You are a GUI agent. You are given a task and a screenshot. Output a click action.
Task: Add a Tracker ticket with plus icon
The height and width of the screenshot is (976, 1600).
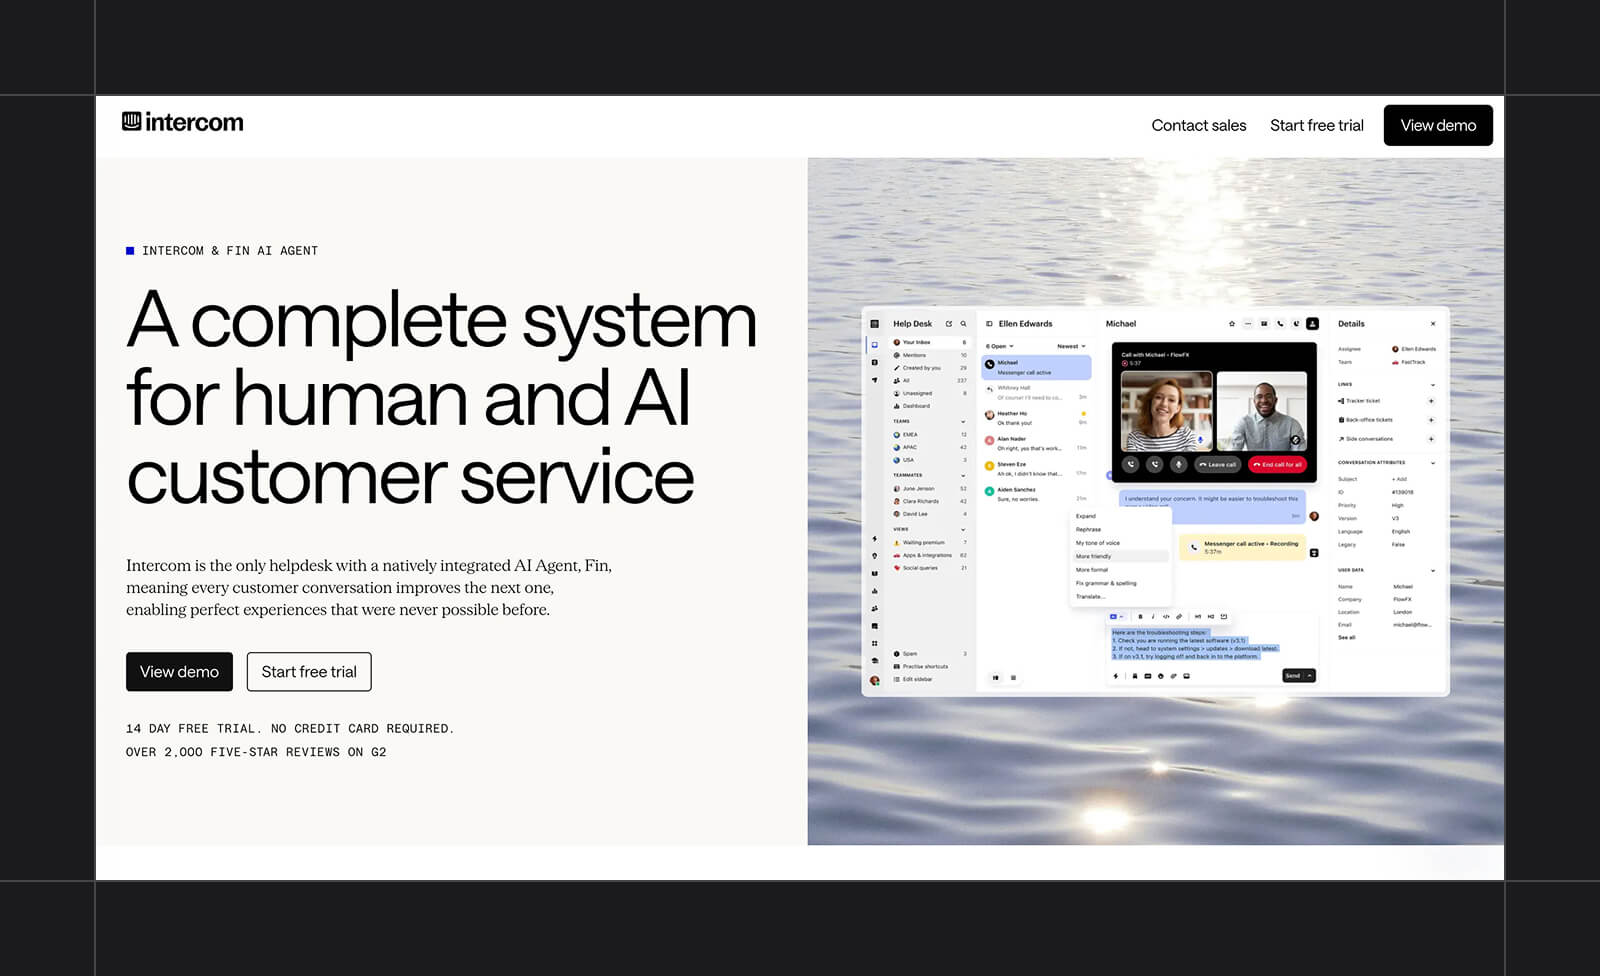coord(1431,401)
